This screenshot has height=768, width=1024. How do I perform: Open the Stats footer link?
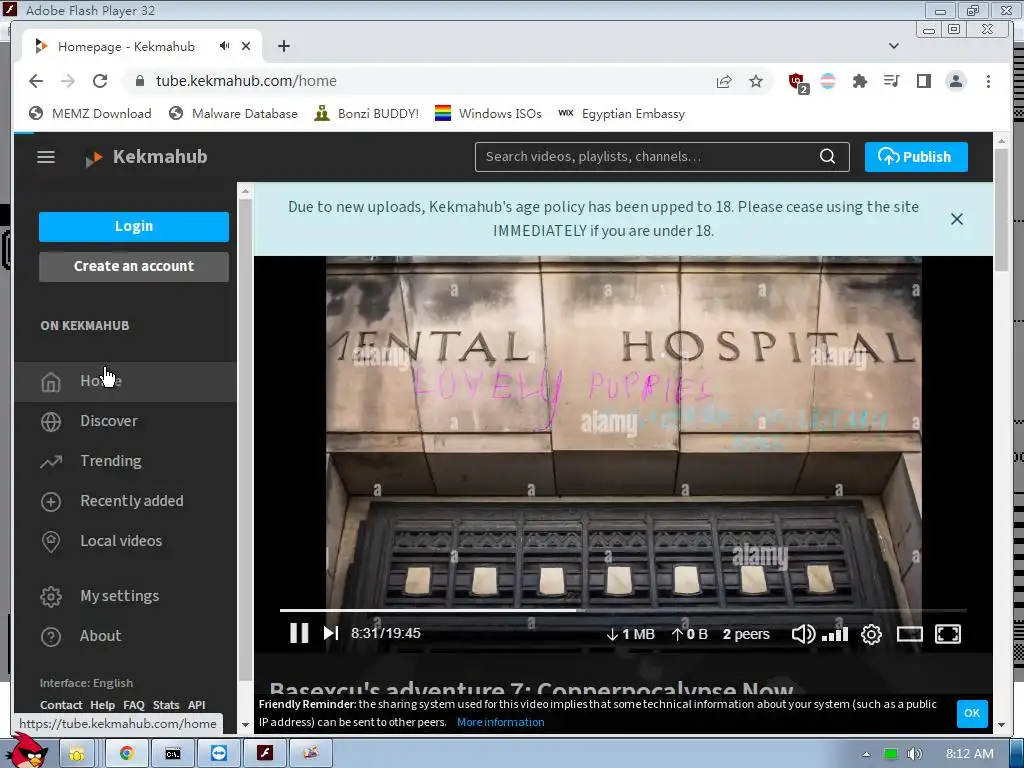(166, 705)
